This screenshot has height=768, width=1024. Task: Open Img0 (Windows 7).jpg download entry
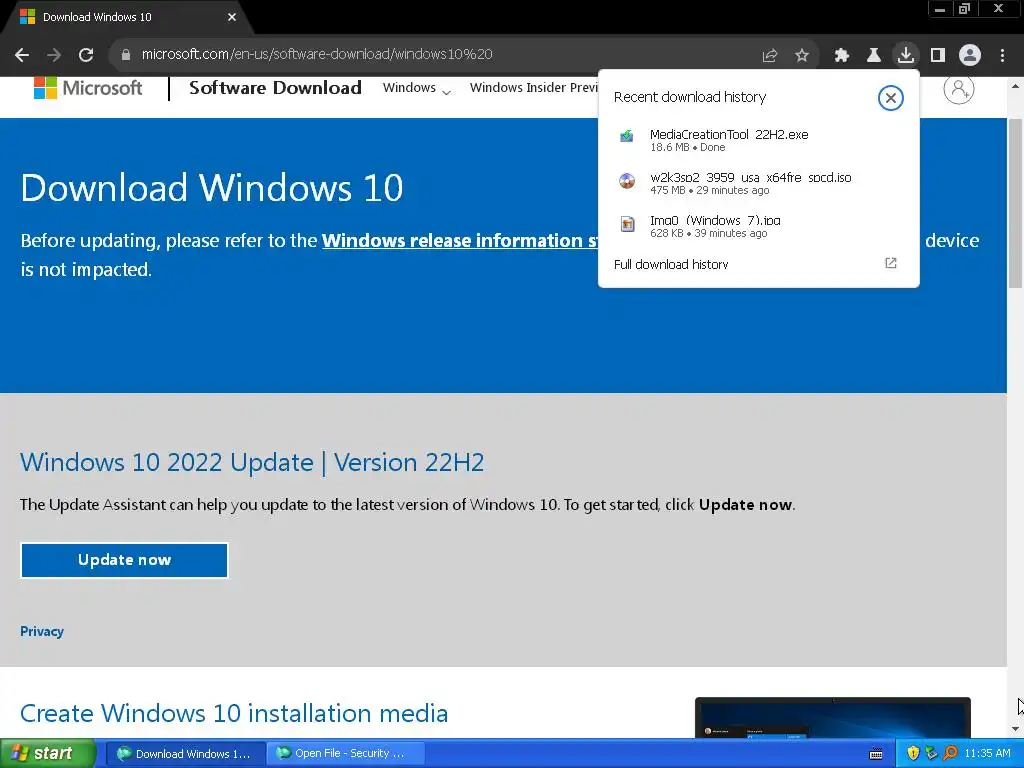[x=759, y=226]
